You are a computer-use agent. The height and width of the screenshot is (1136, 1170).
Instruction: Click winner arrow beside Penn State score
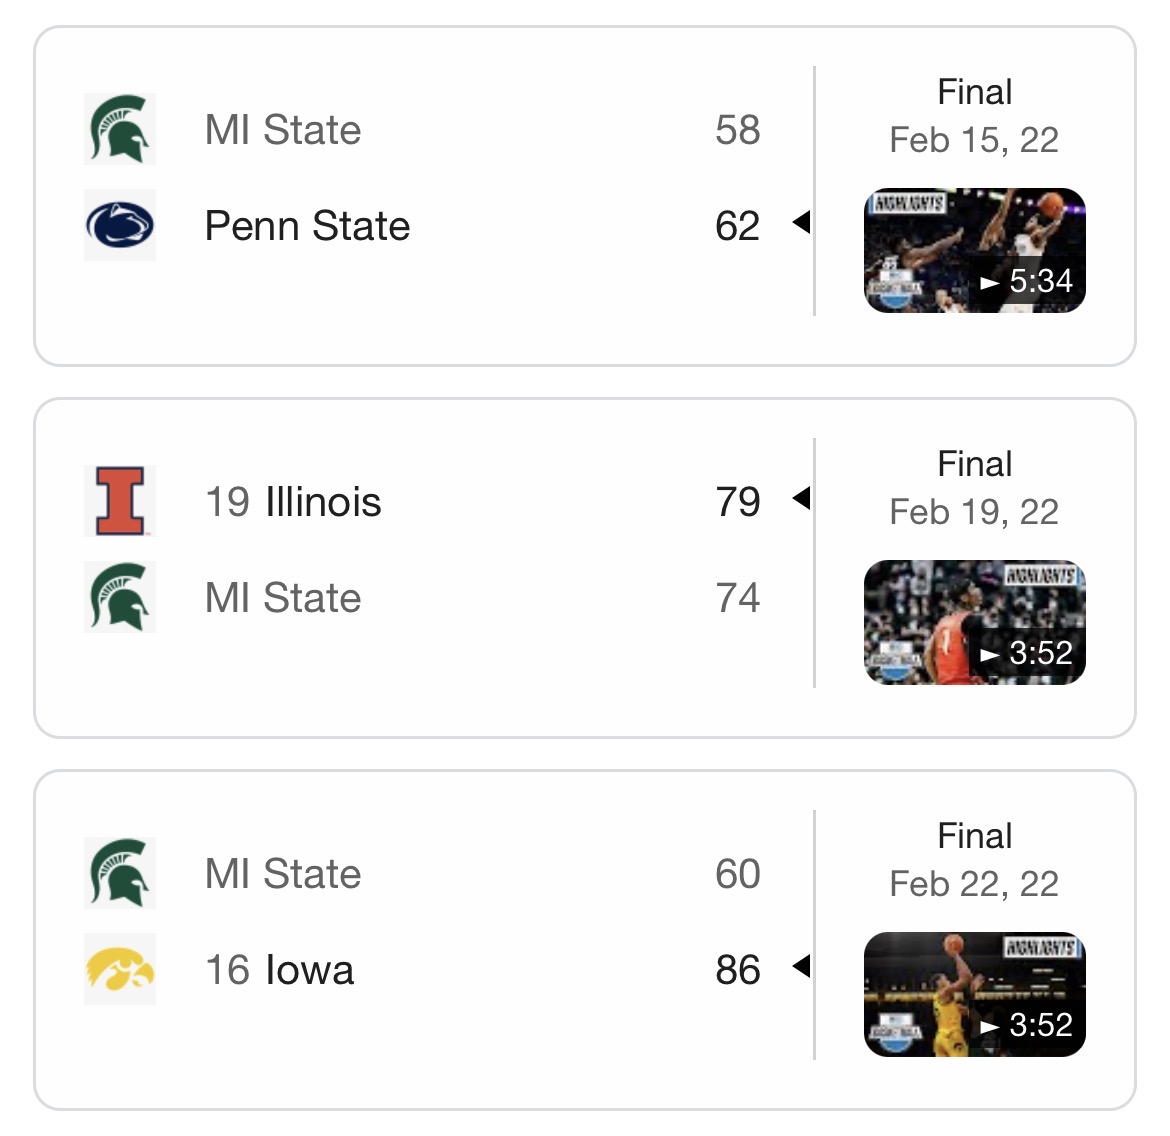pyautogui.click(x=801, y=222)
